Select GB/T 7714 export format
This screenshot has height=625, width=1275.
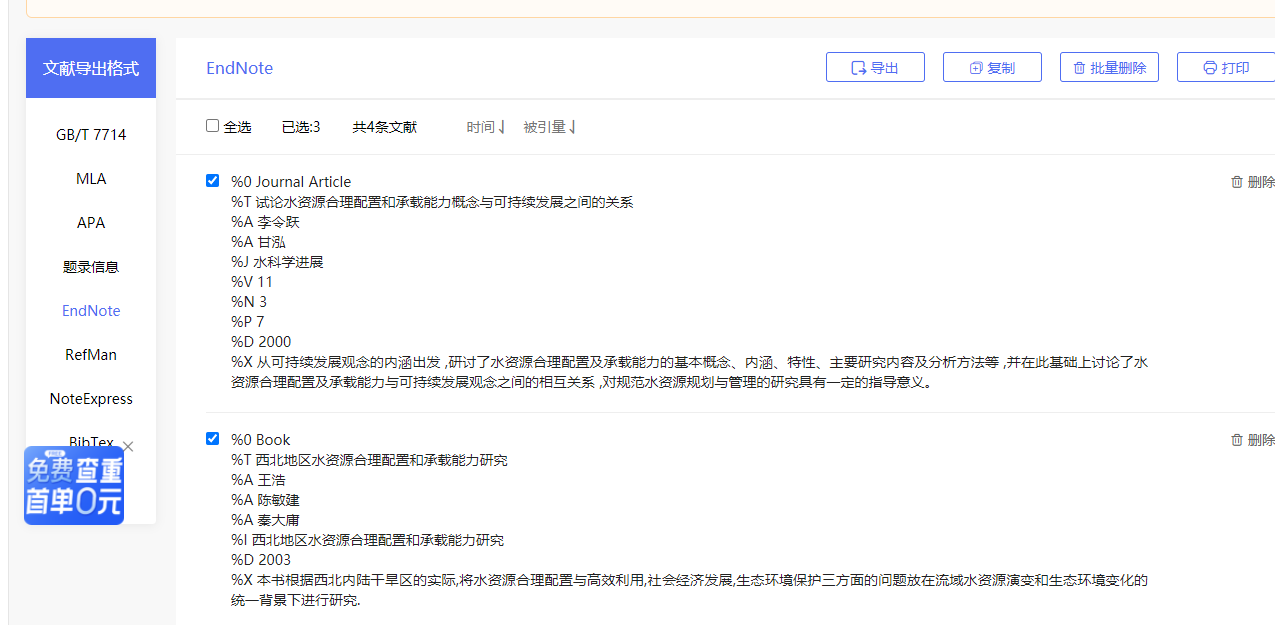[91, 135]
